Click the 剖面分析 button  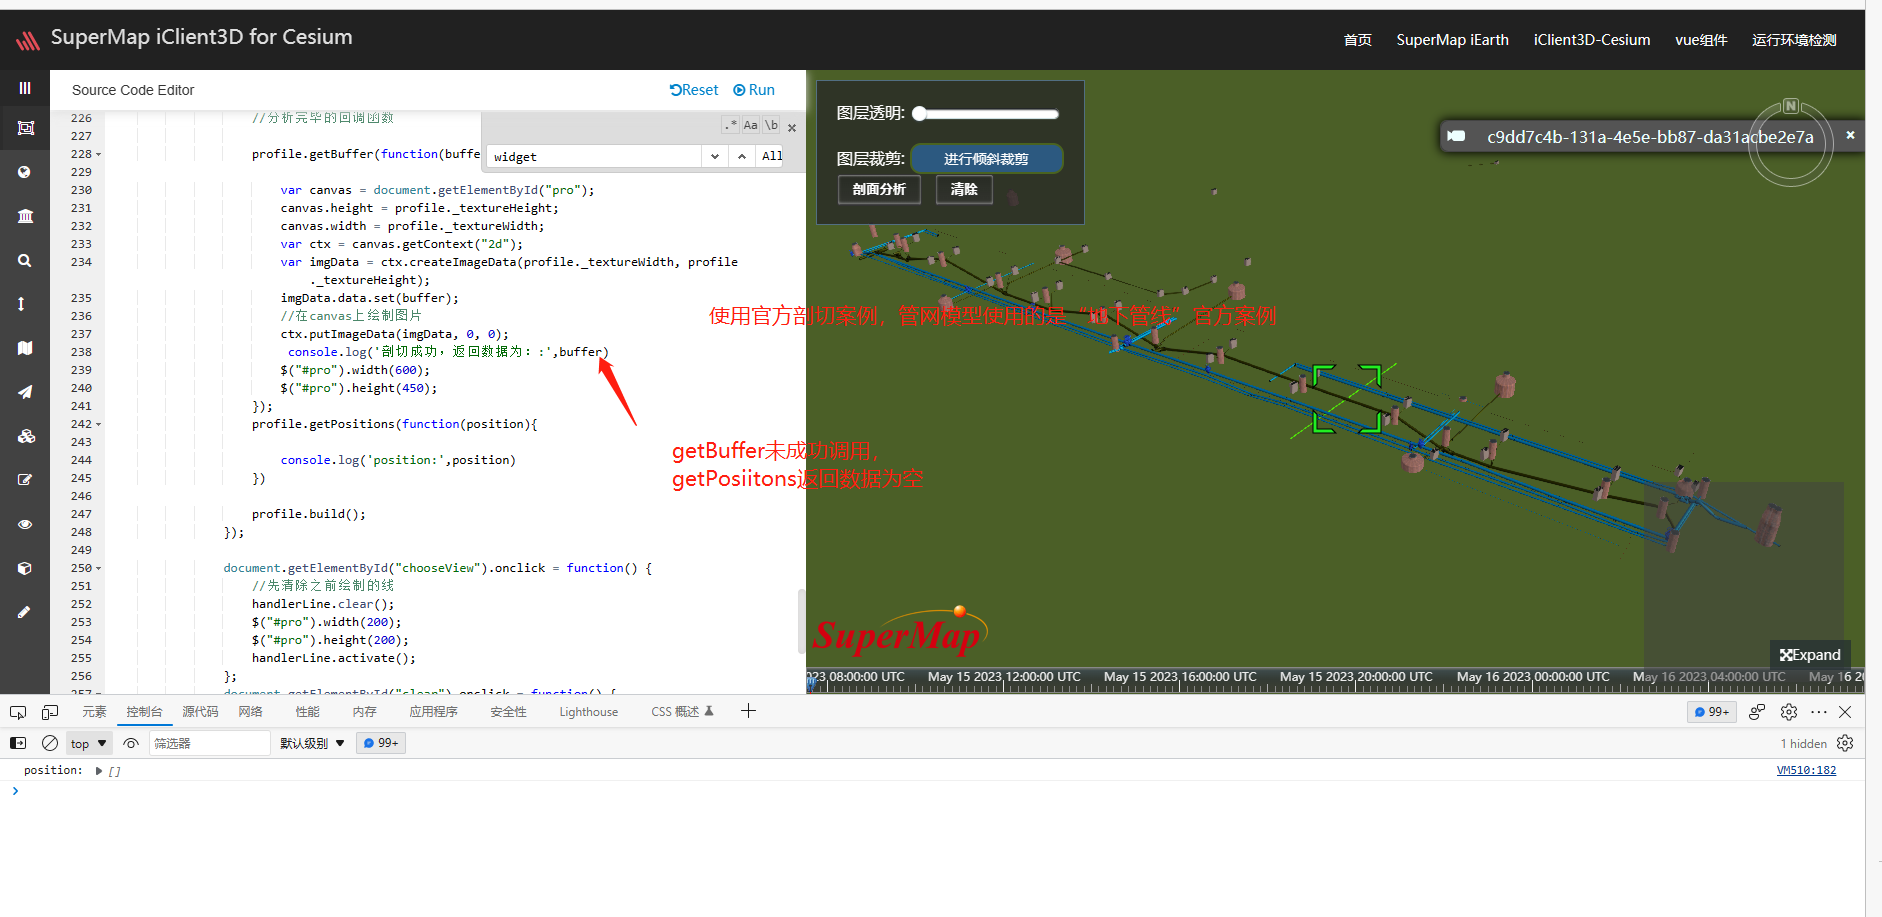click(879, 189)
